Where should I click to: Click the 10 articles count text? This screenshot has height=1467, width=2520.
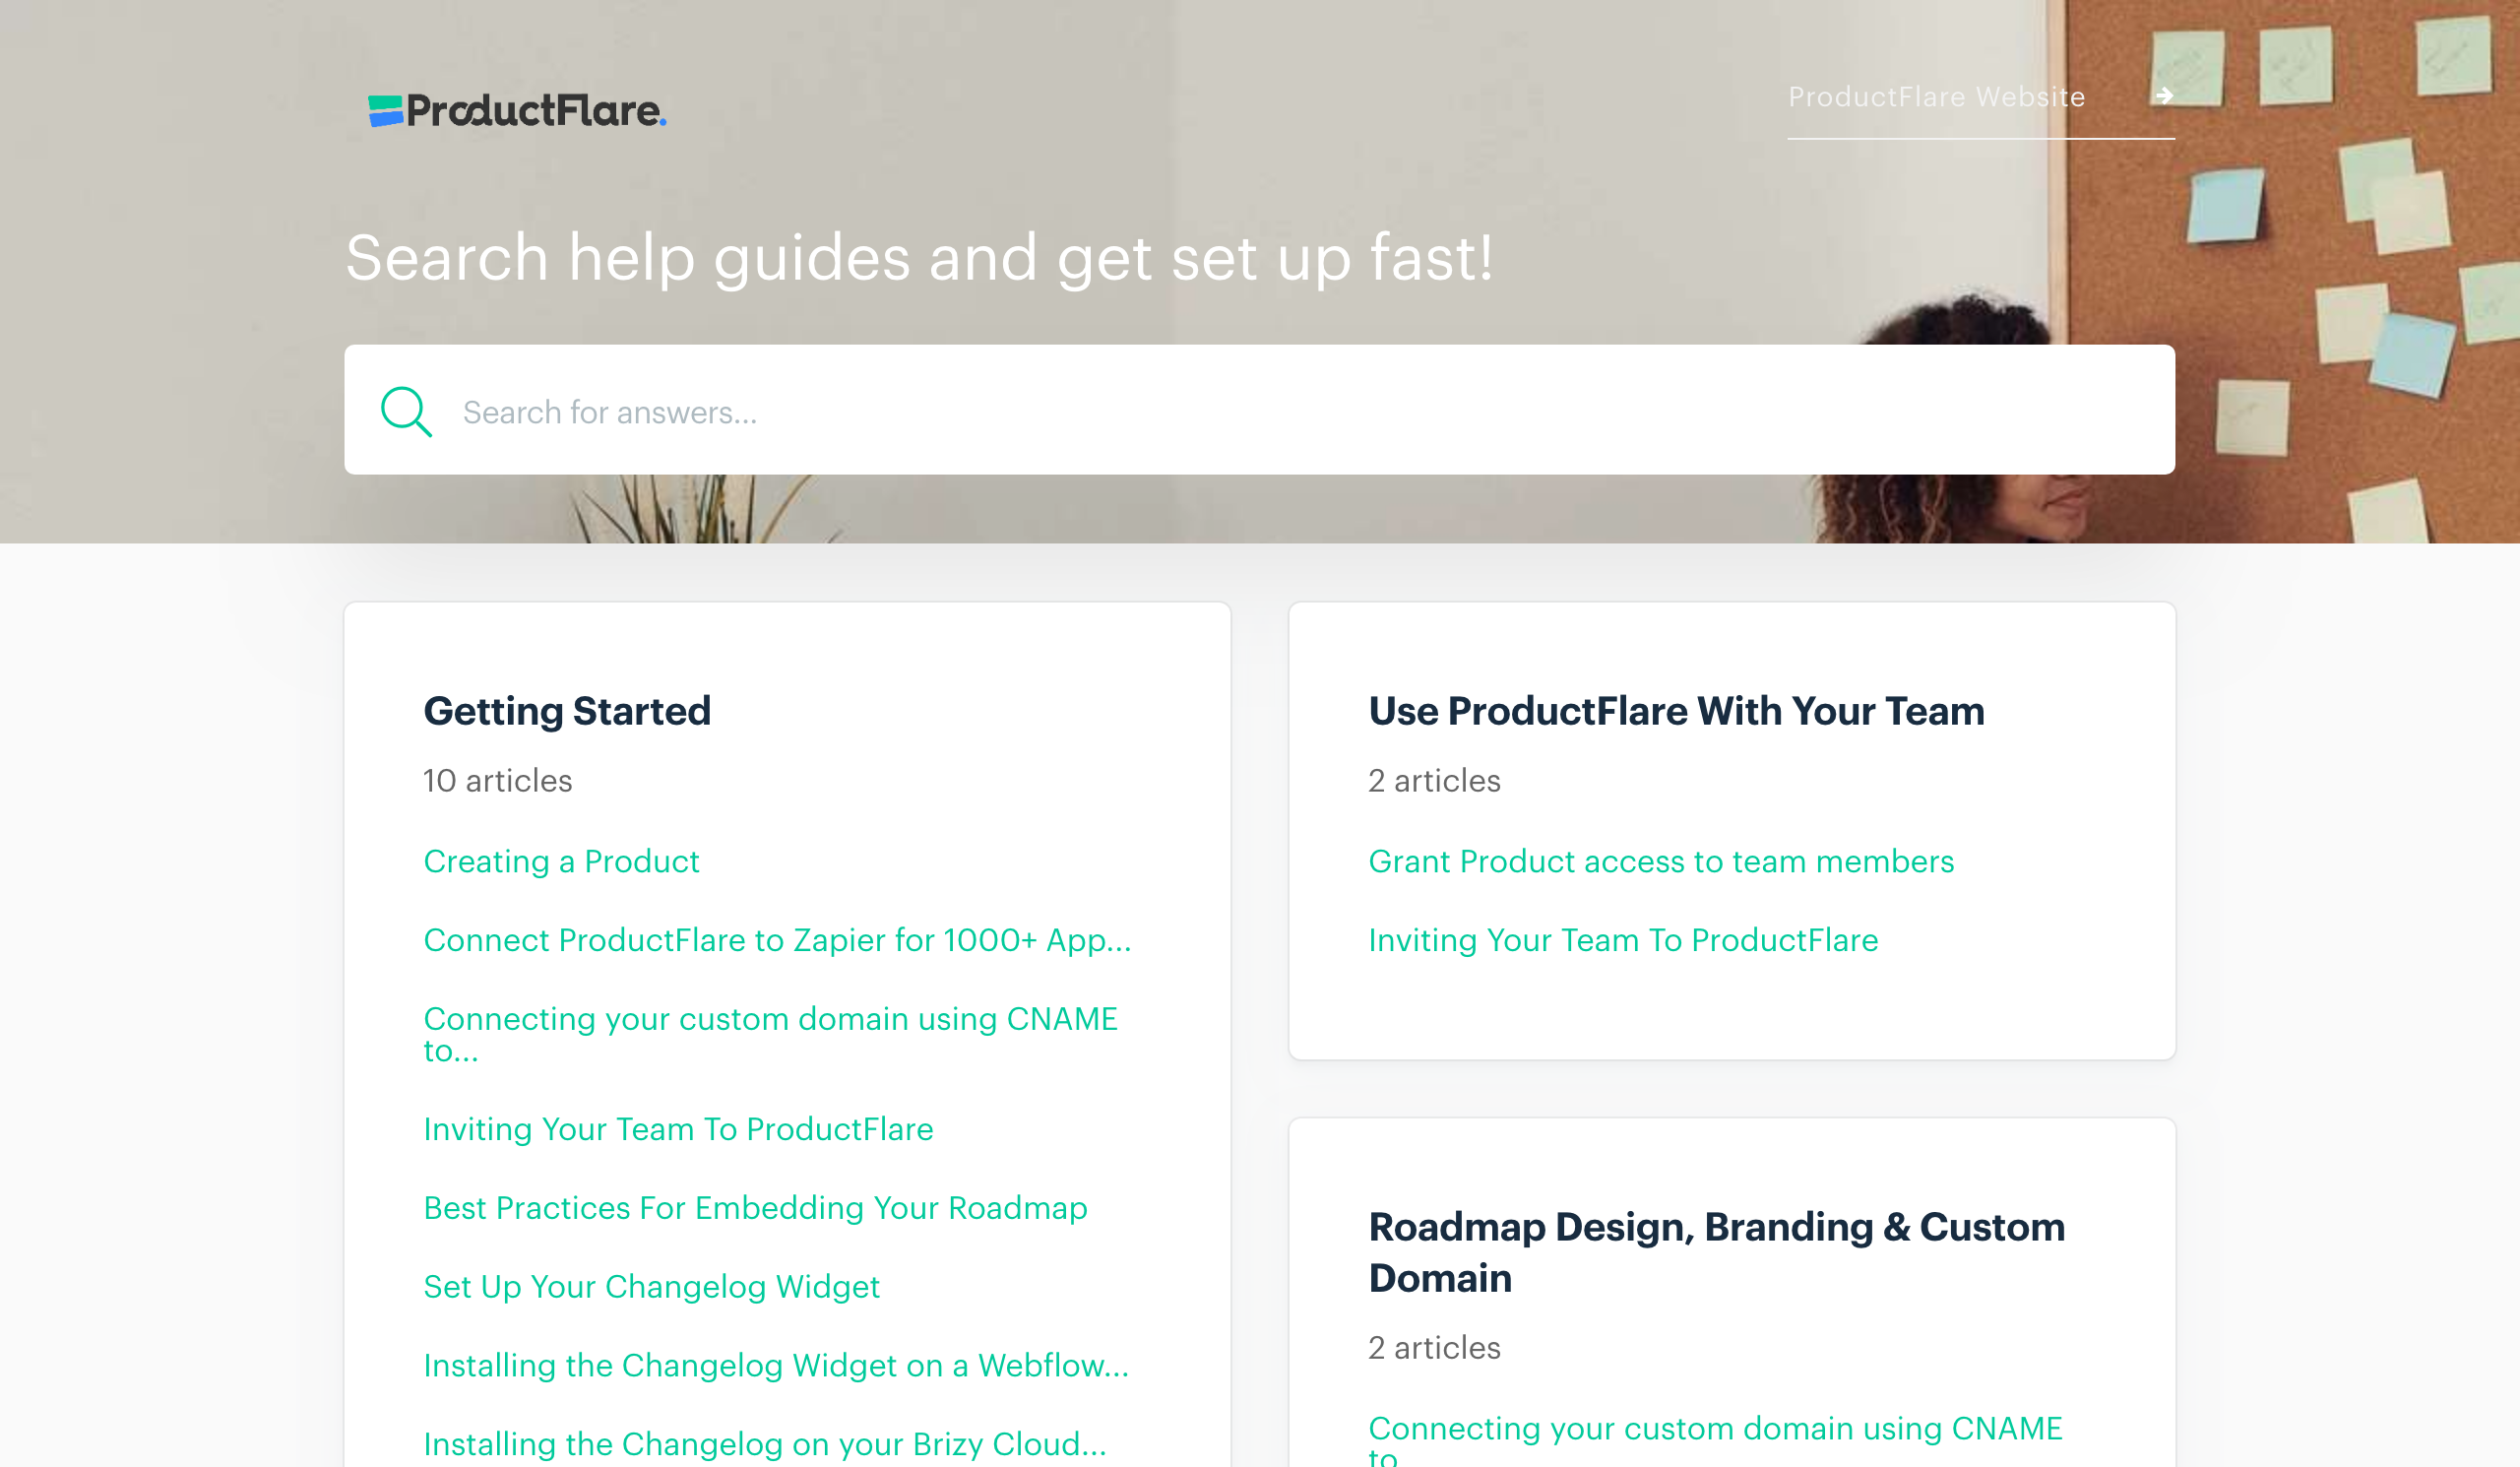tap(497, 780)
